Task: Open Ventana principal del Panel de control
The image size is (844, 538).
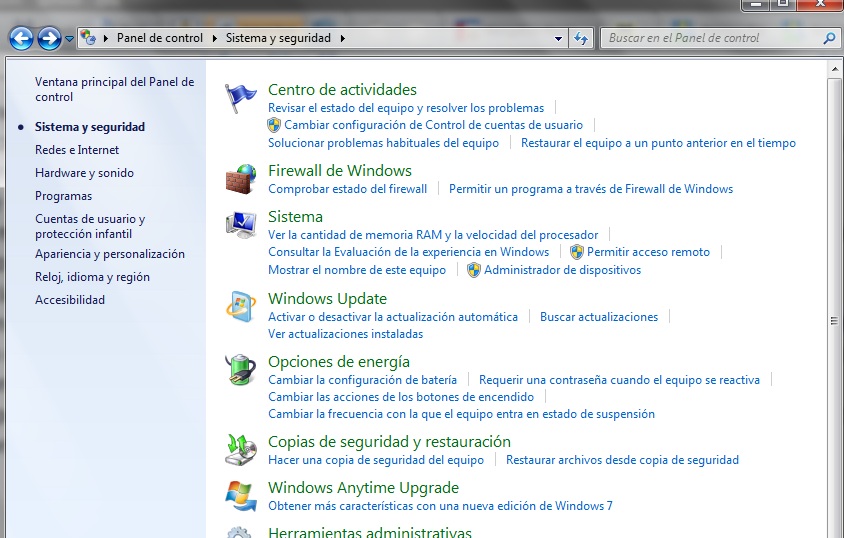Action: click(x=115, y=89)
